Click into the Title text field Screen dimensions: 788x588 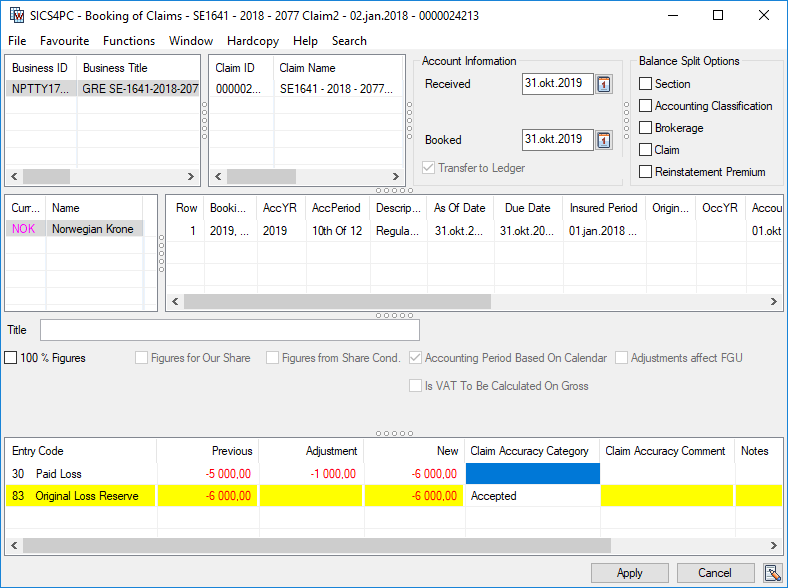[229, 330]
